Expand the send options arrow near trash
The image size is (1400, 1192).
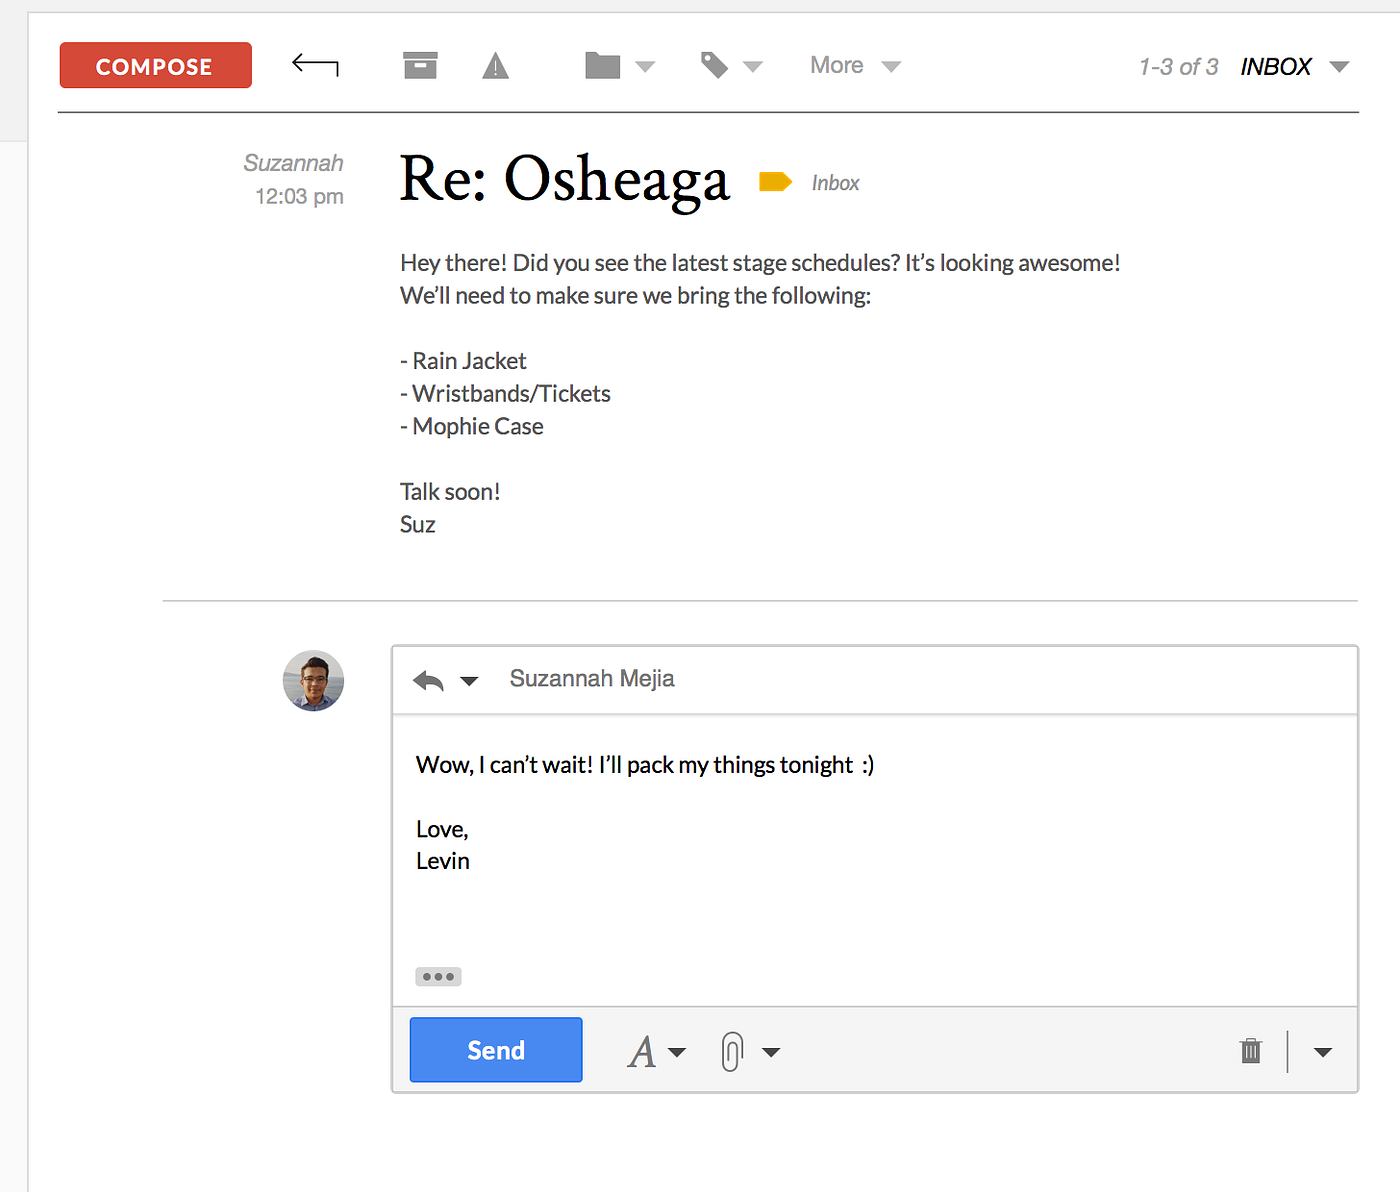pyautogui.click(x=1323, y=1051)
